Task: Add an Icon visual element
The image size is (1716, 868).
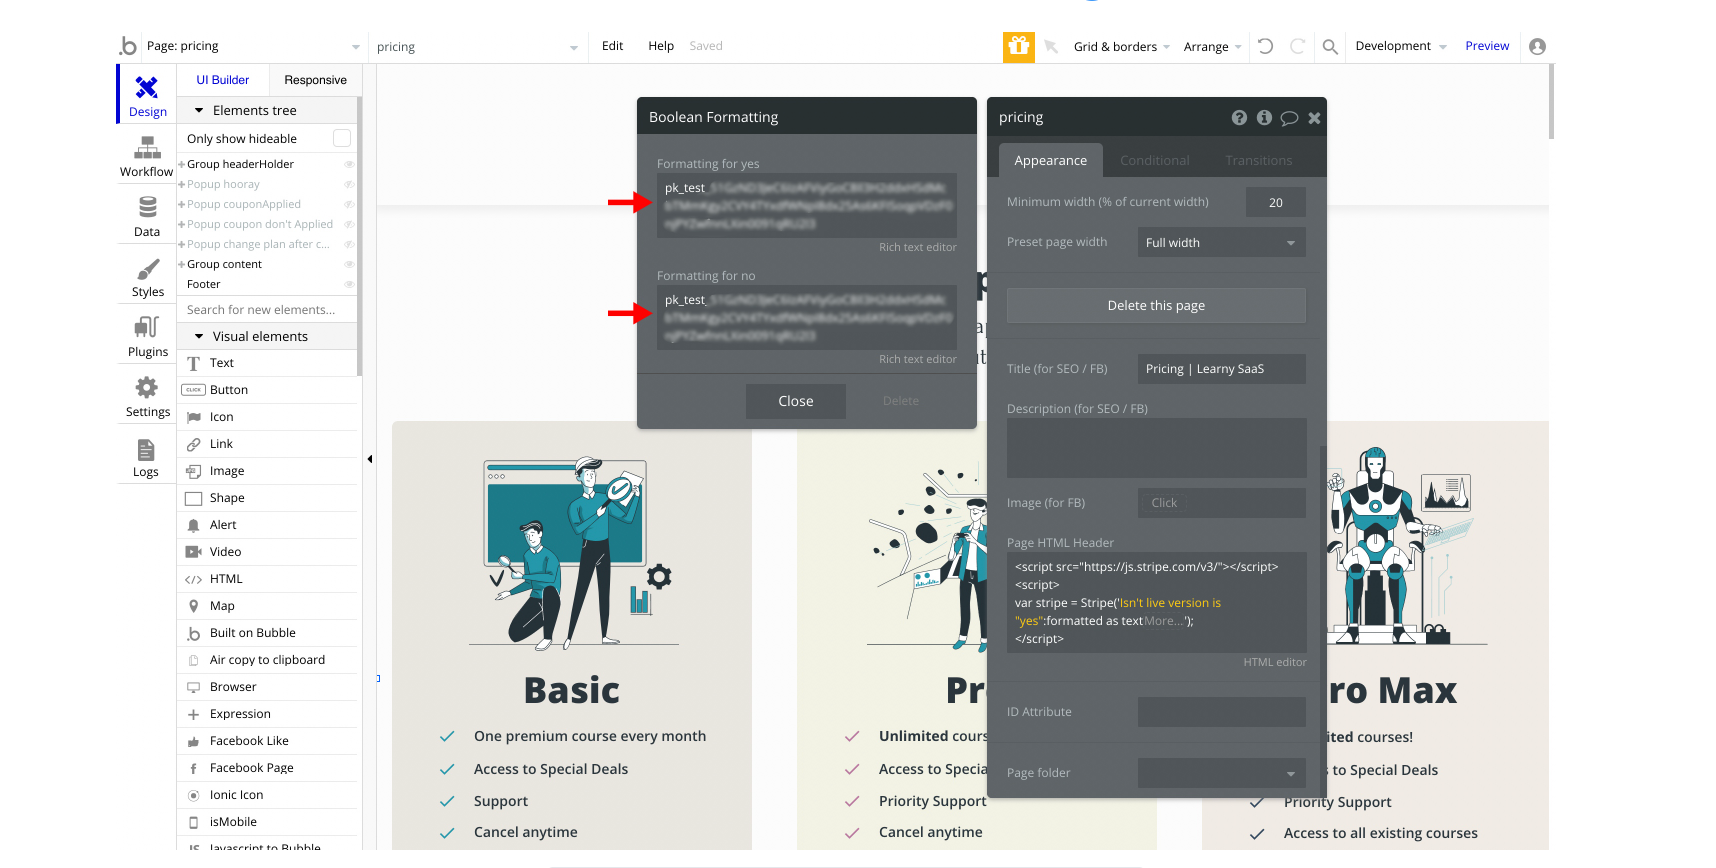Action: pos(268,417)
